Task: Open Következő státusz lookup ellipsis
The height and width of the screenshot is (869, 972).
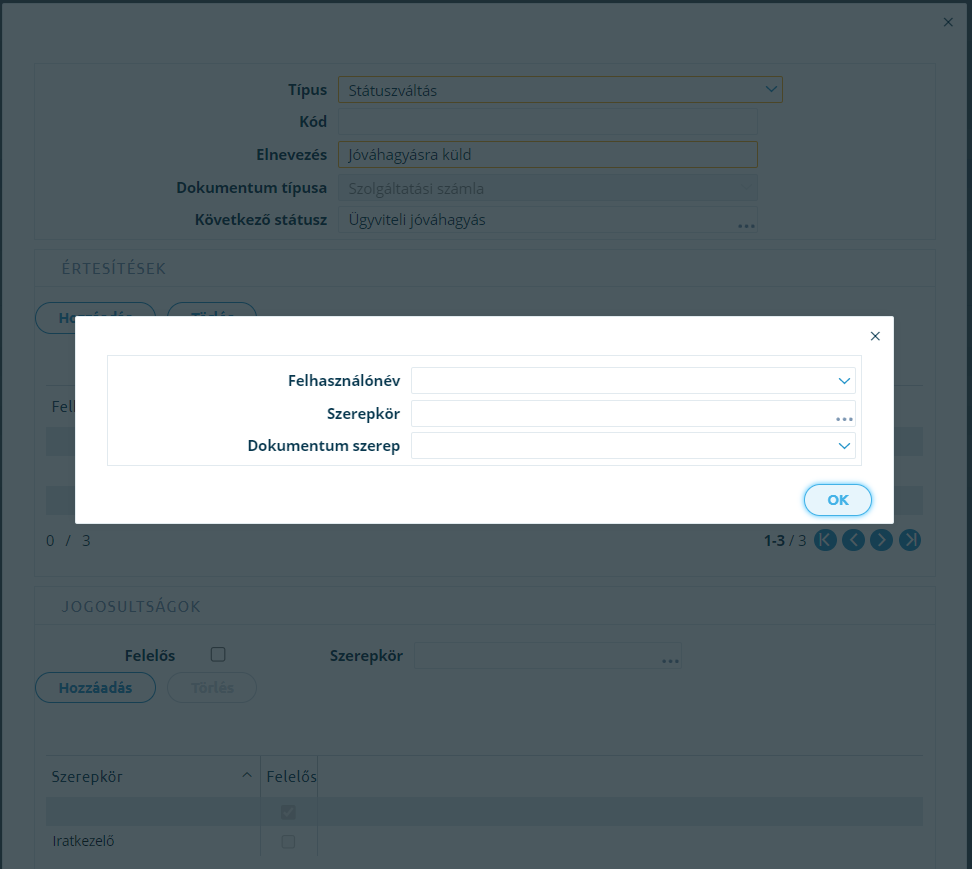Action: click(x=746, y=226)
